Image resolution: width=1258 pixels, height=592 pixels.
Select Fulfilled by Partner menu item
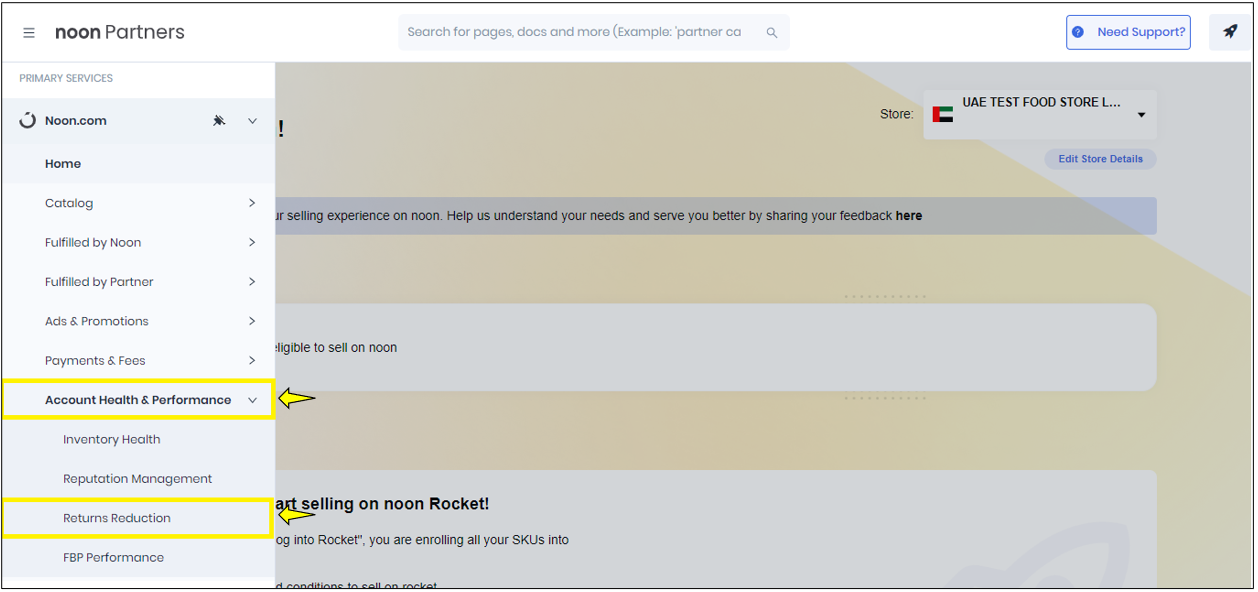point(138,282)
